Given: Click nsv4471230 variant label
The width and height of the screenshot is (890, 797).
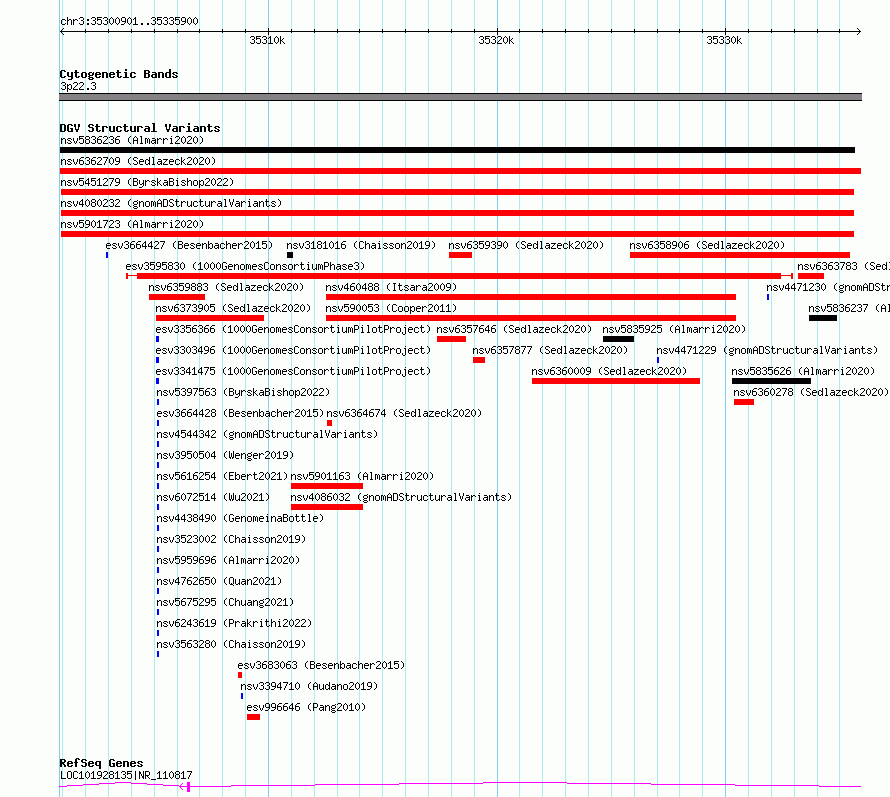Looking at the screenshot, I should (x=828, y=287).
